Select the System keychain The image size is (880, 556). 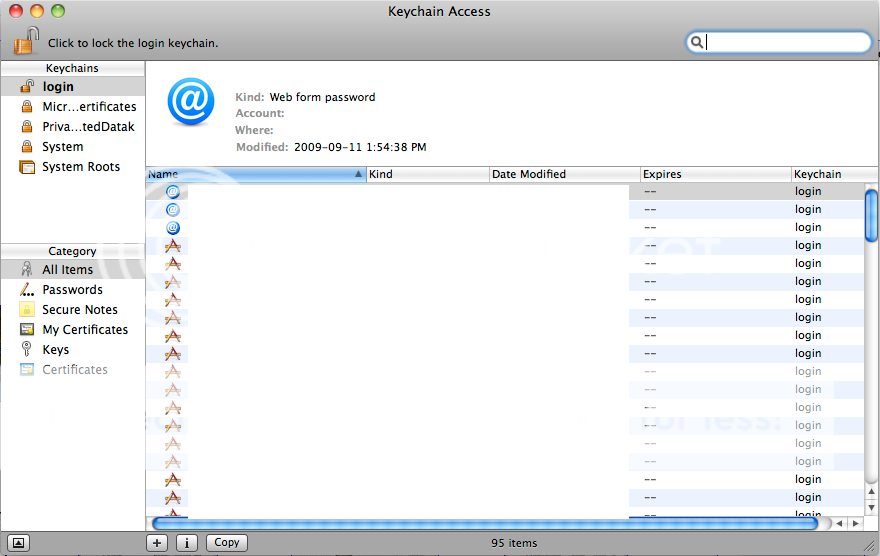click(62, 147)
